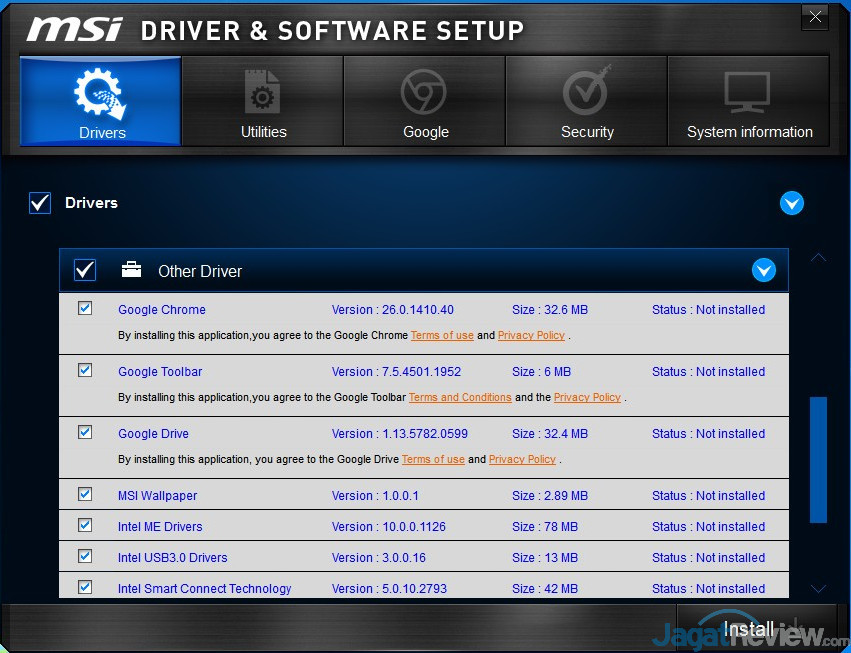Click the briefcase icon beside Other Driver

tap(131, 270)
